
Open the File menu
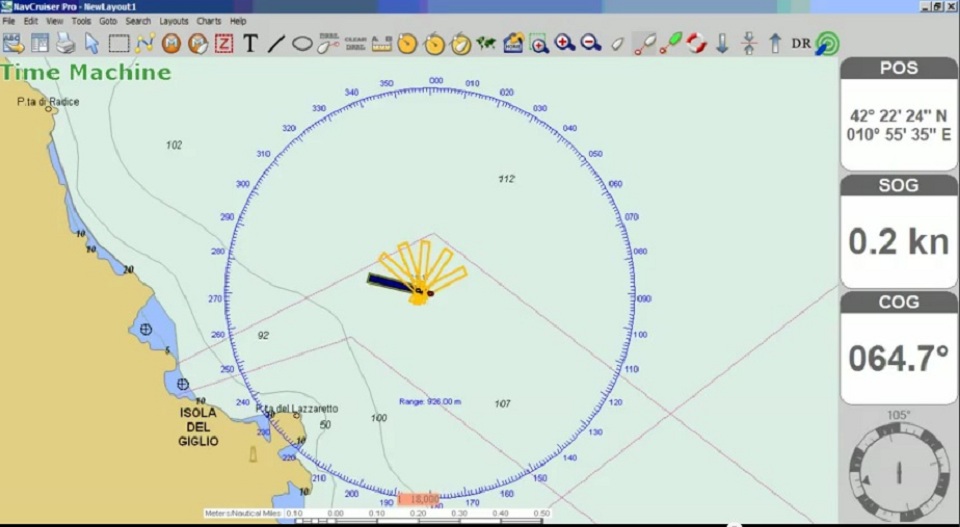coord(9,21)
